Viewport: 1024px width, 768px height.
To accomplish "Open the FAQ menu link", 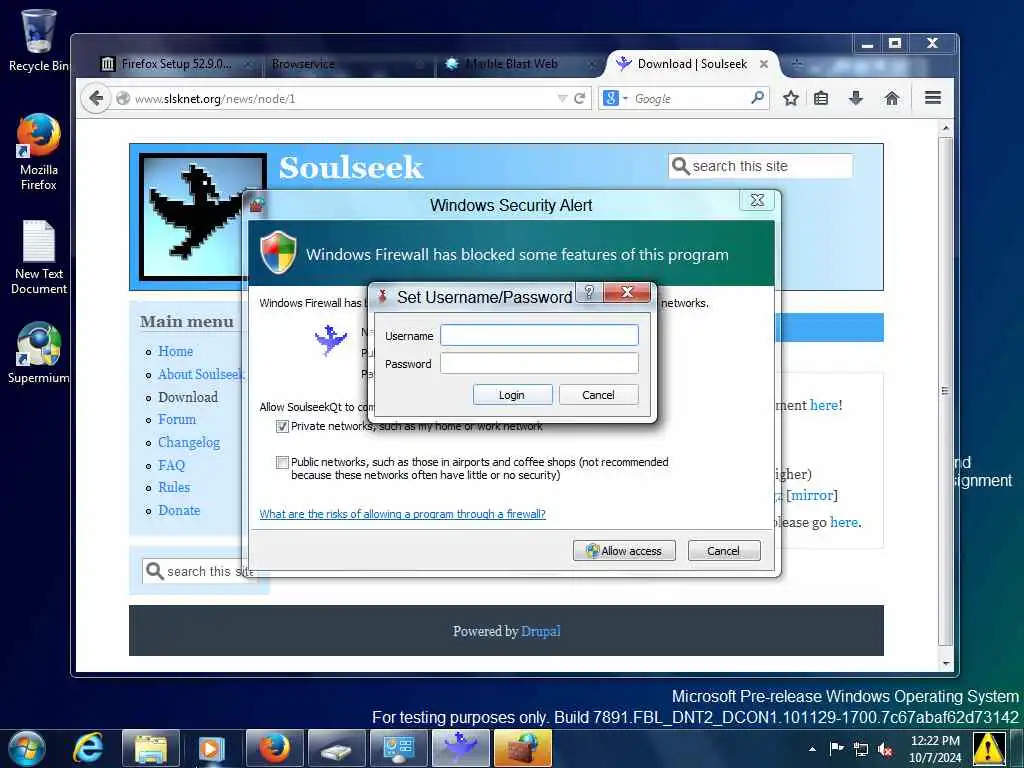I will coord(172,465).
